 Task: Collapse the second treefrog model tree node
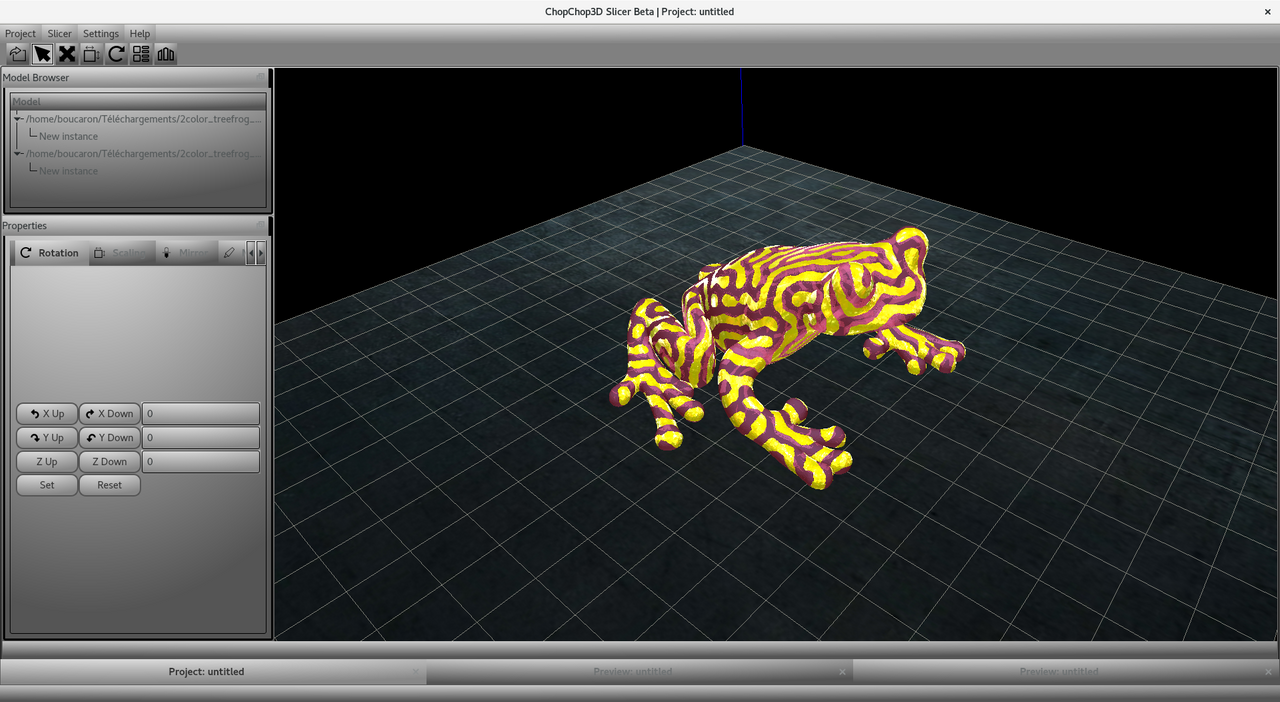click(x=18, y=154)
